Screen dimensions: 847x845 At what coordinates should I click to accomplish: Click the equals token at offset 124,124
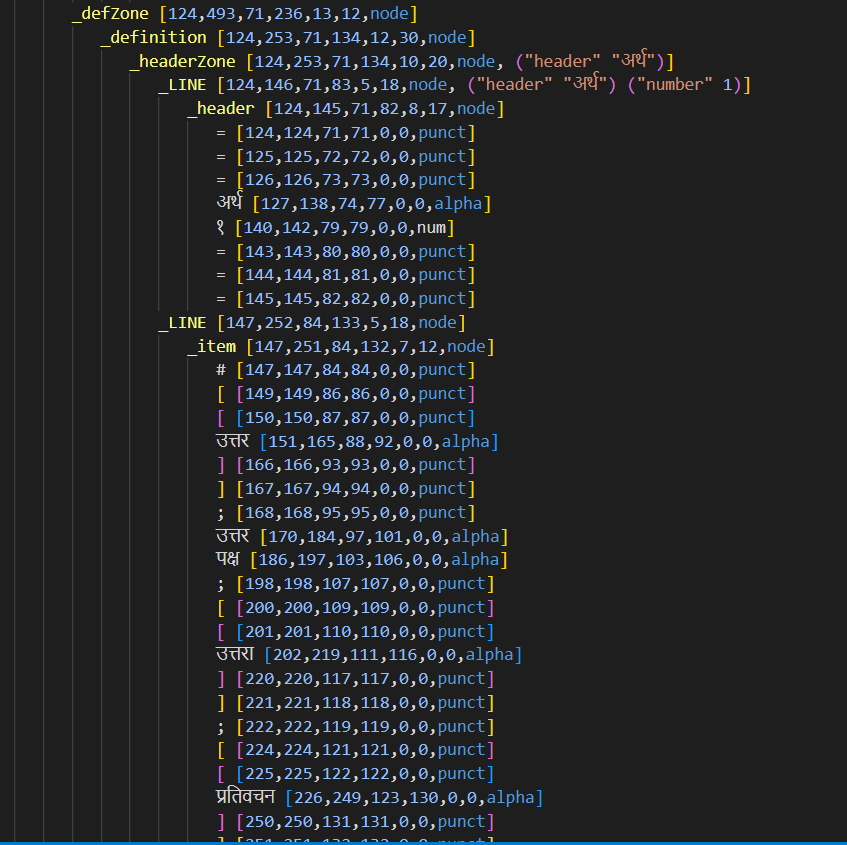pyautogui.click(x=345, y=133)
